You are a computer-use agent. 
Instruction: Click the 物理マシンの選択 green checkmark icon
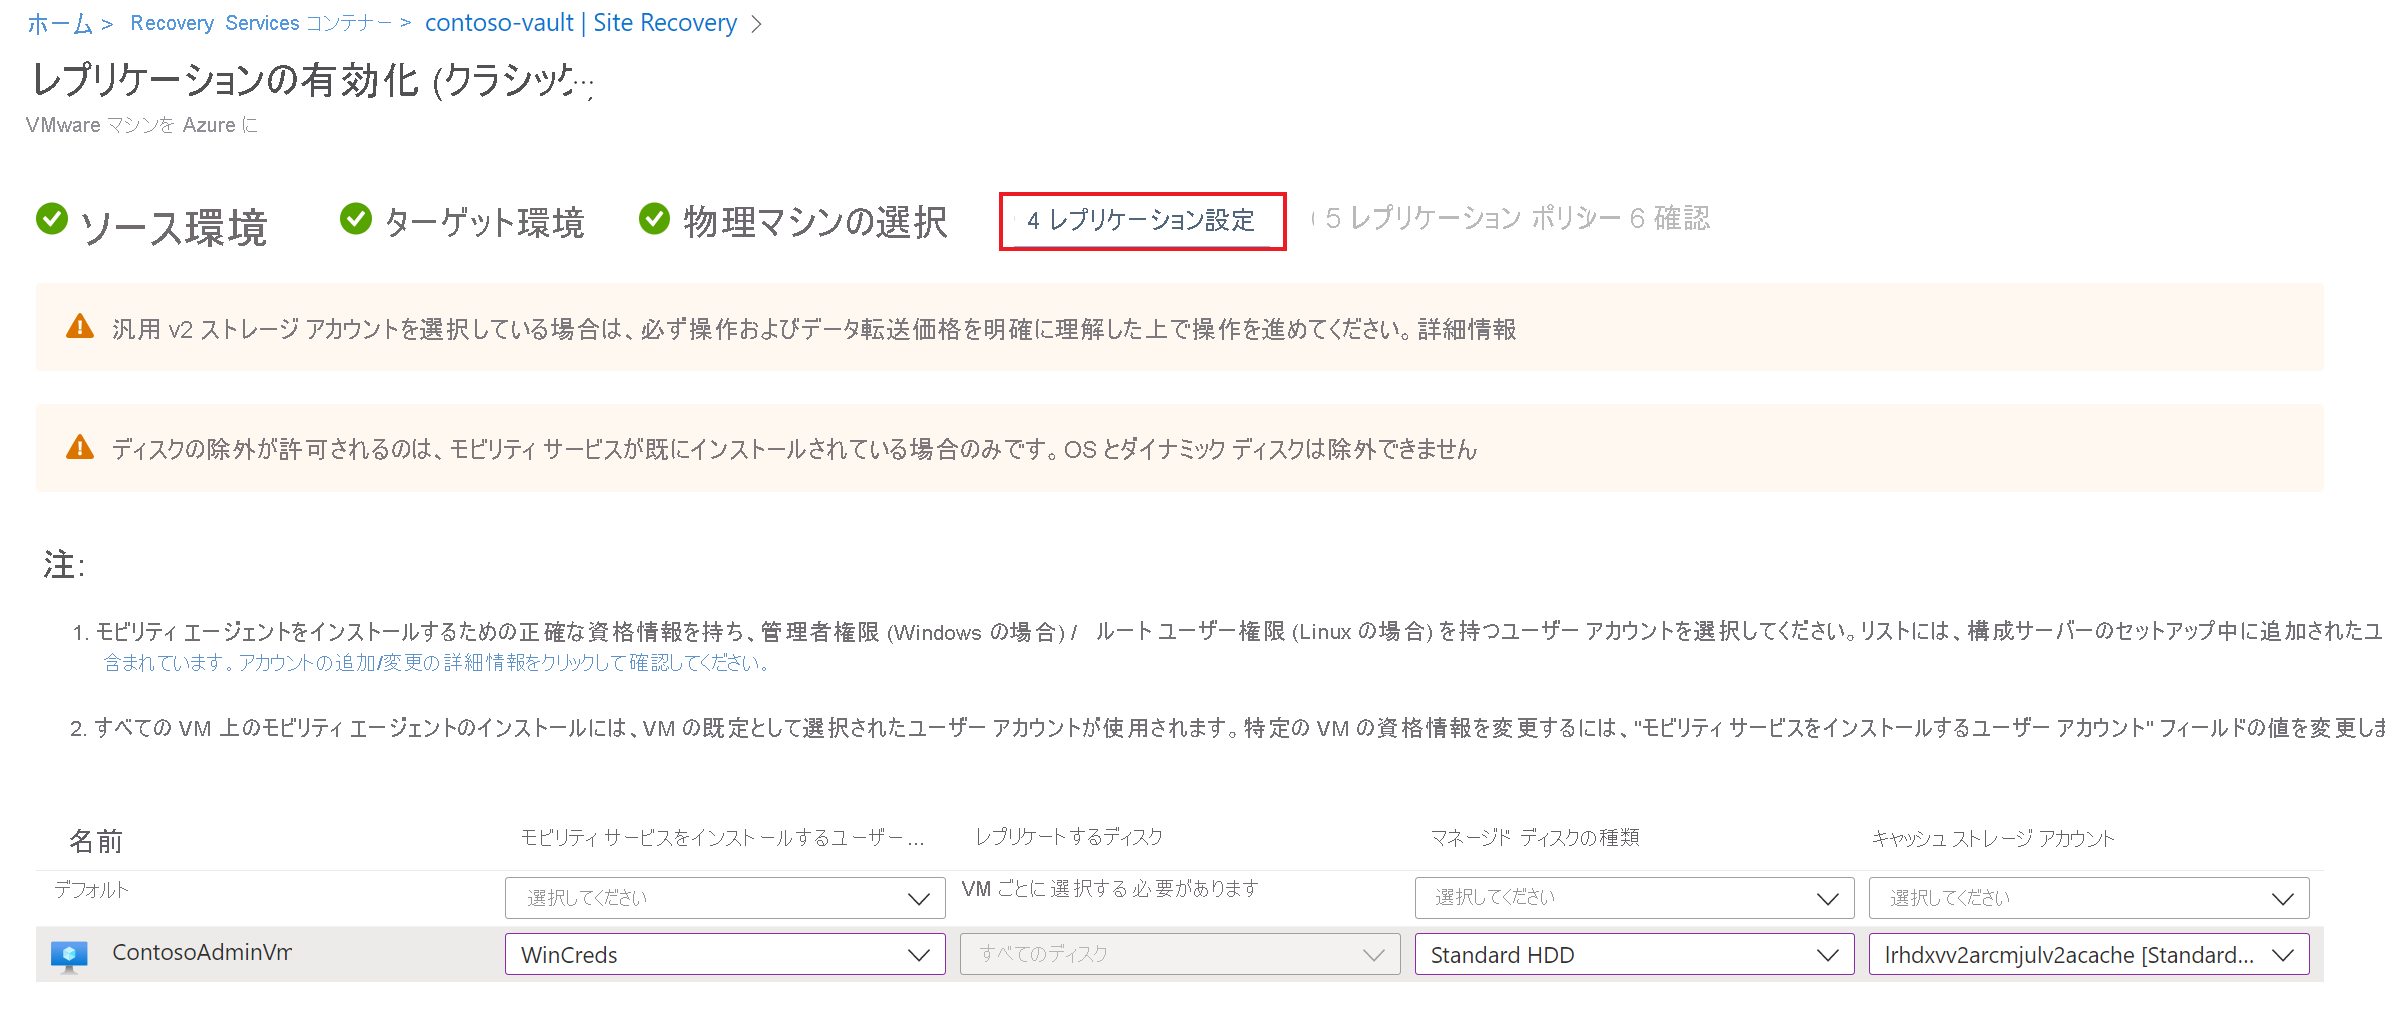pyautogui.click(x=654, y=218)
